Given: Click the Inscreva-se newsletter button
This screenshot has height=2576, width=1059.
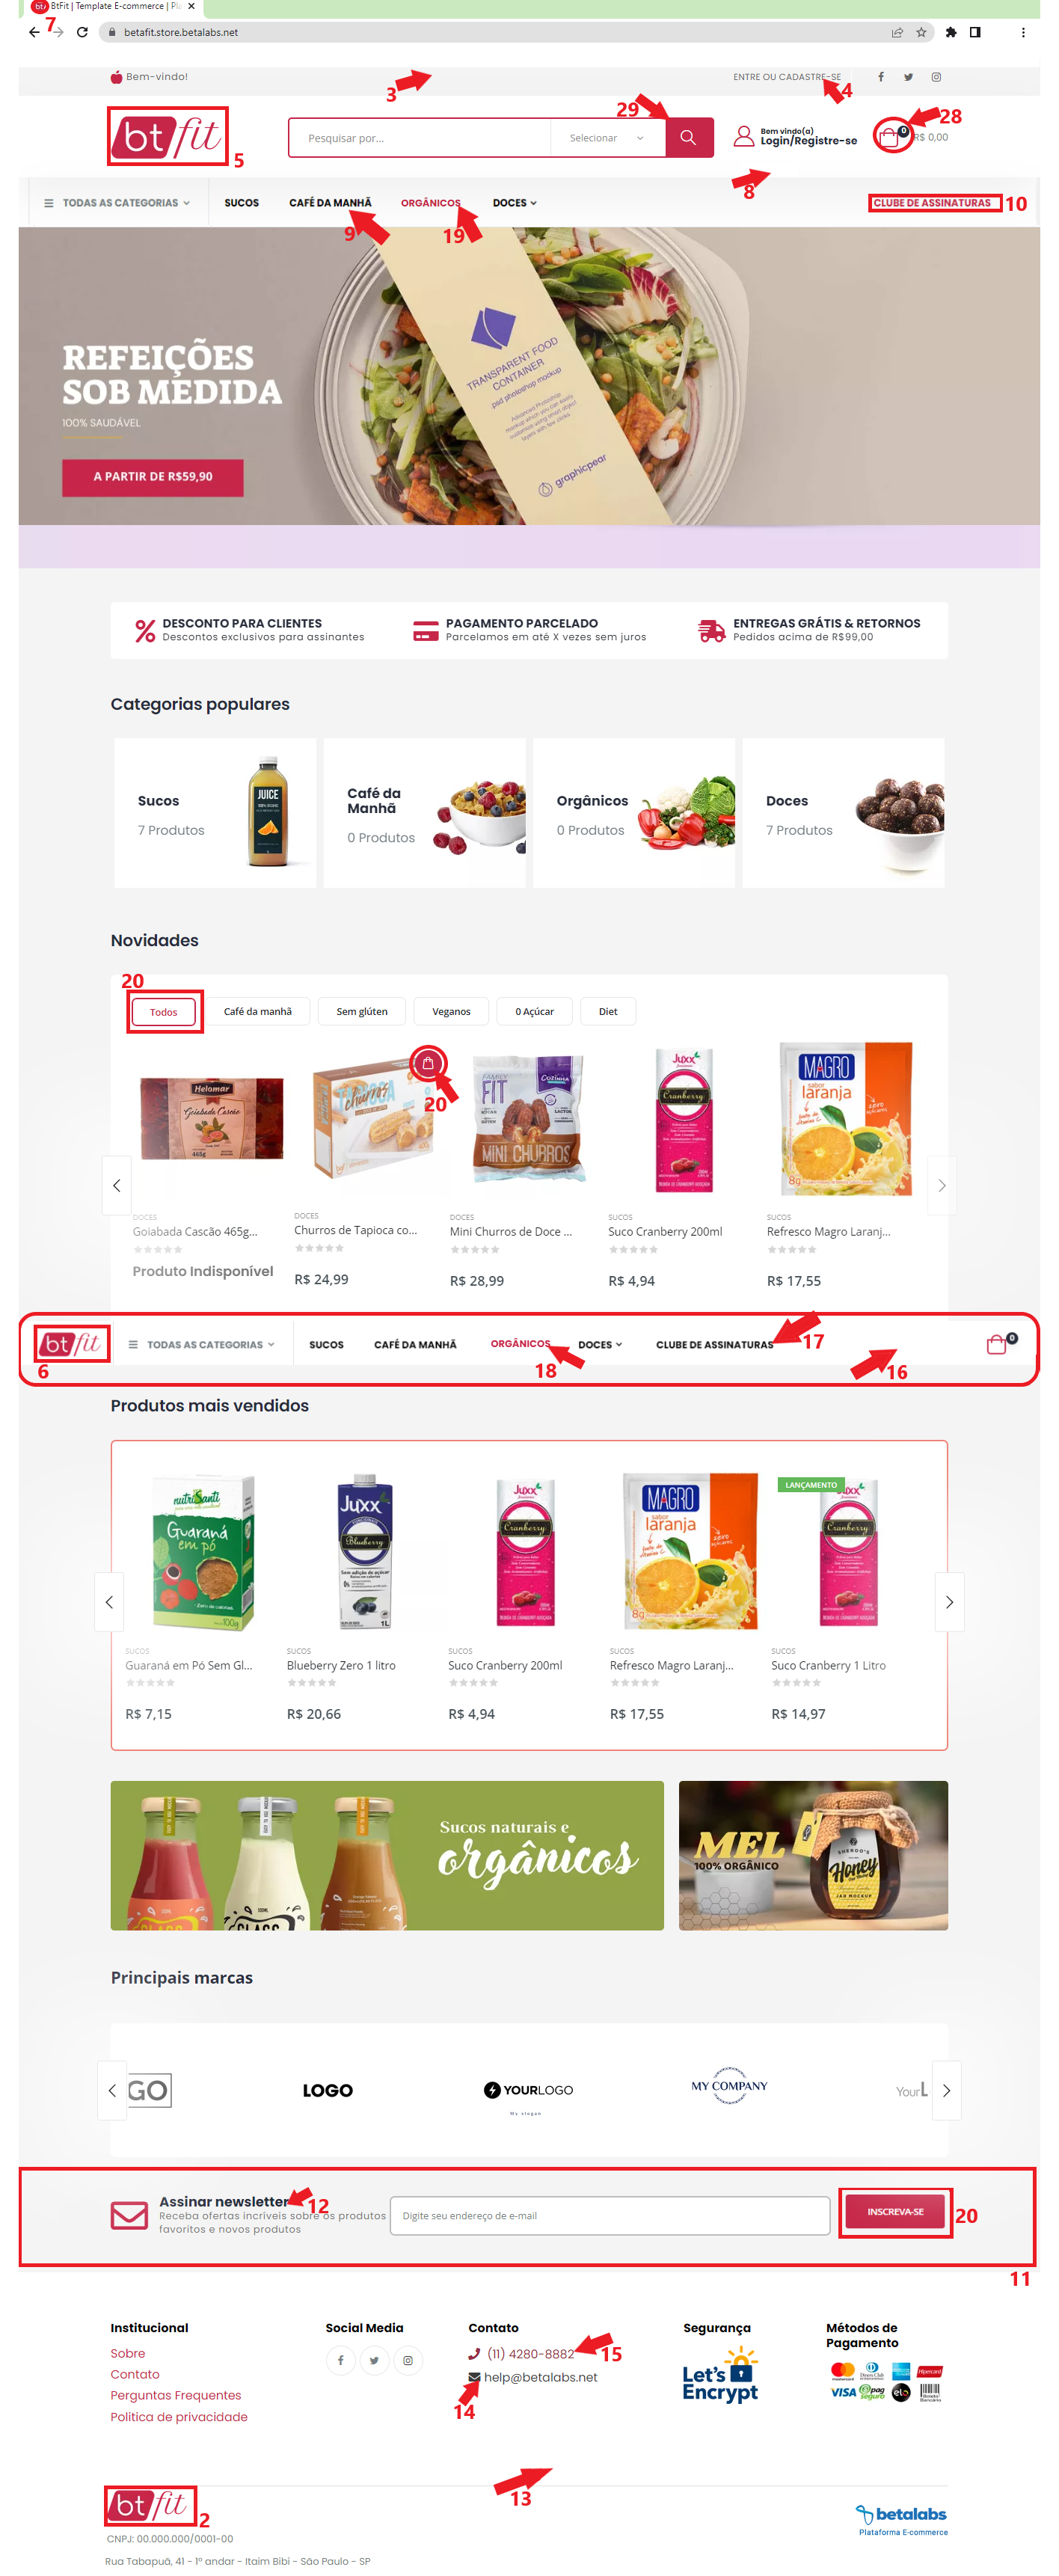Looking at the screenshot, I should pyautogui.click(x=895, y=2211).
